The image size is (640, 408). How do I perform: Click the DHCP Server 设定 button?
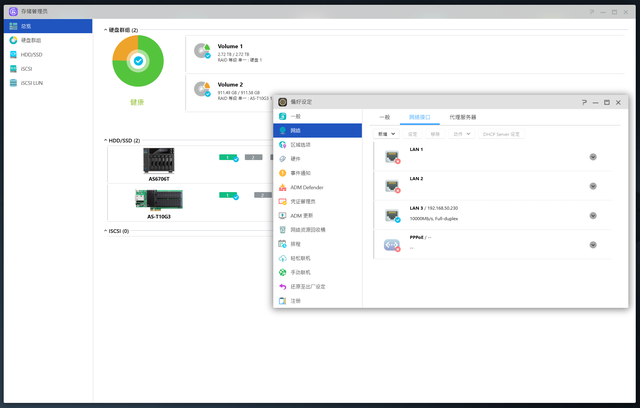point(501,133)
